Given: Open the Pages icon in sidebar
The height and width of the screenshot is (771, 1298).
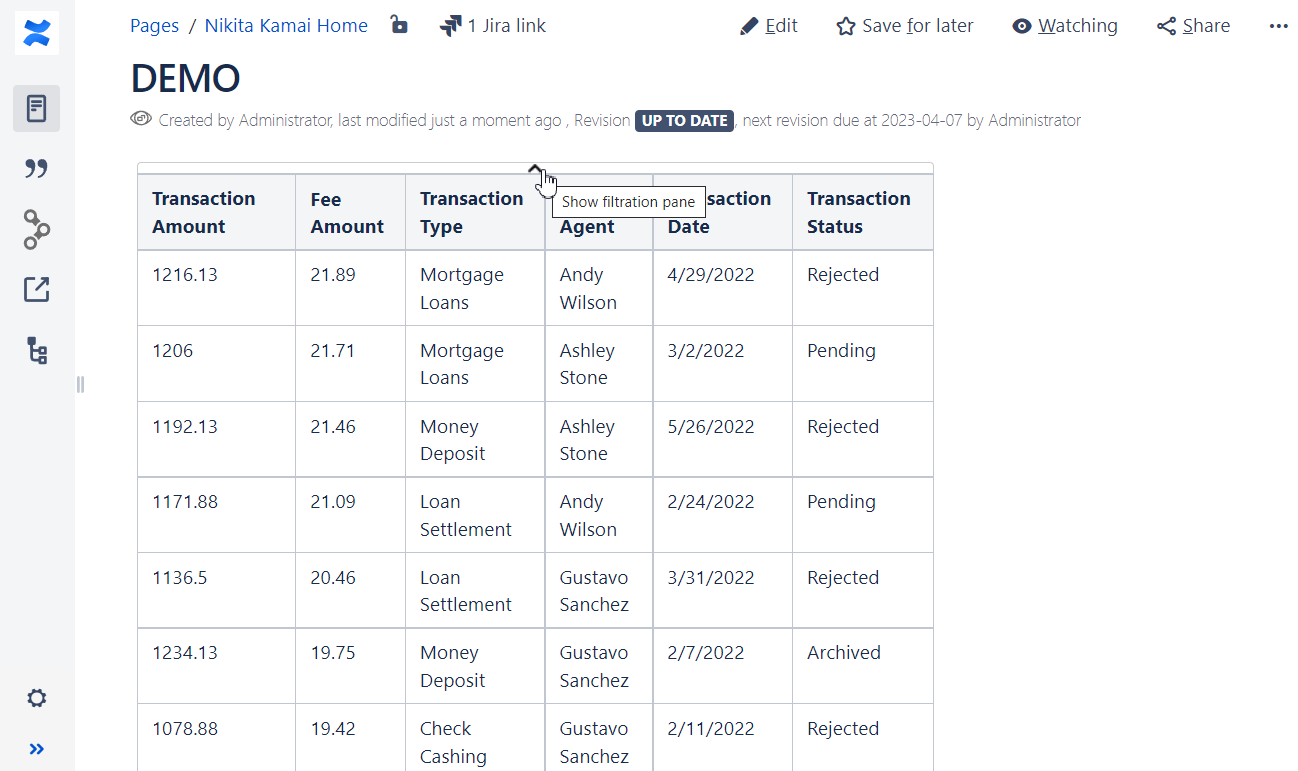Looking at the screenshot, I should pos(37,108).
